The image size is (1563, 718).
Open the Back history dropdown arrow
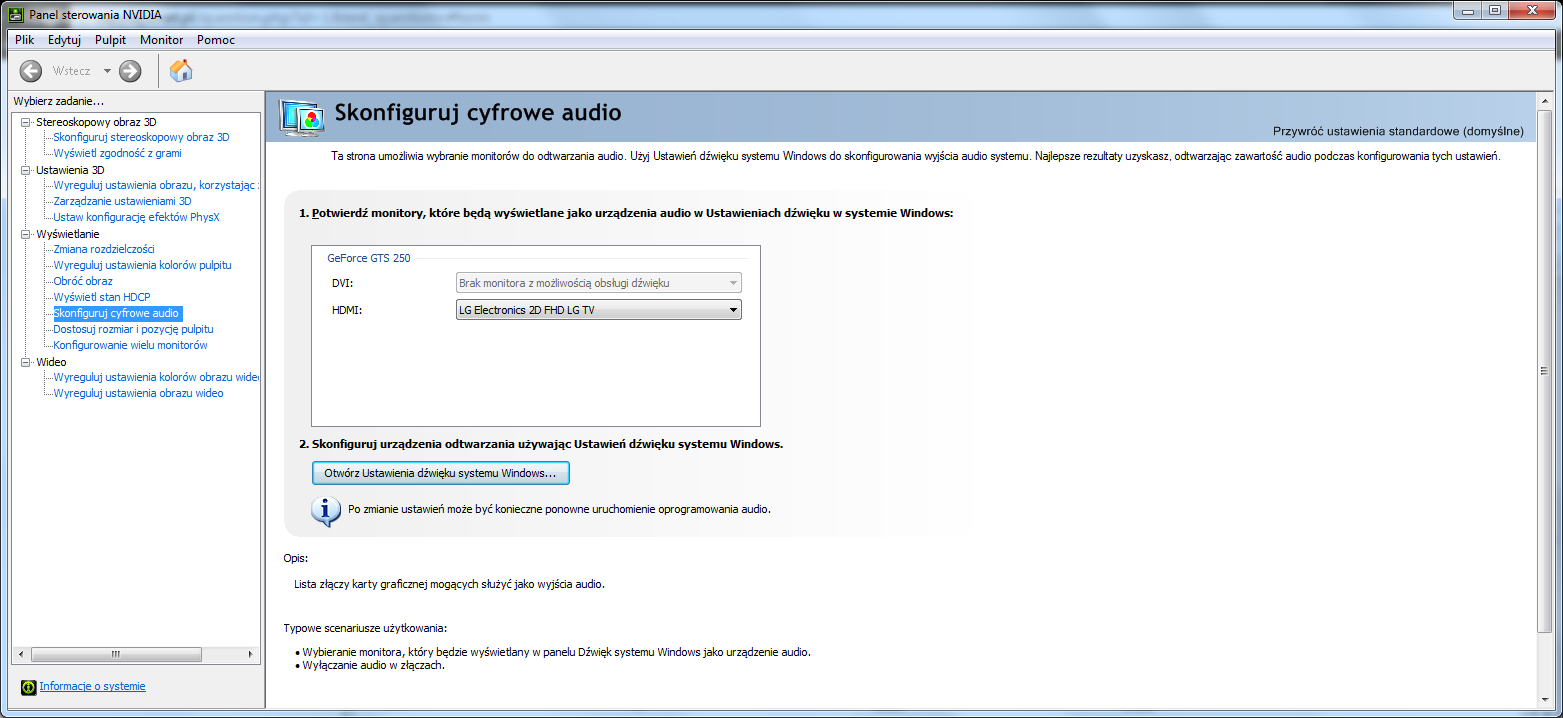click(107, 71)
